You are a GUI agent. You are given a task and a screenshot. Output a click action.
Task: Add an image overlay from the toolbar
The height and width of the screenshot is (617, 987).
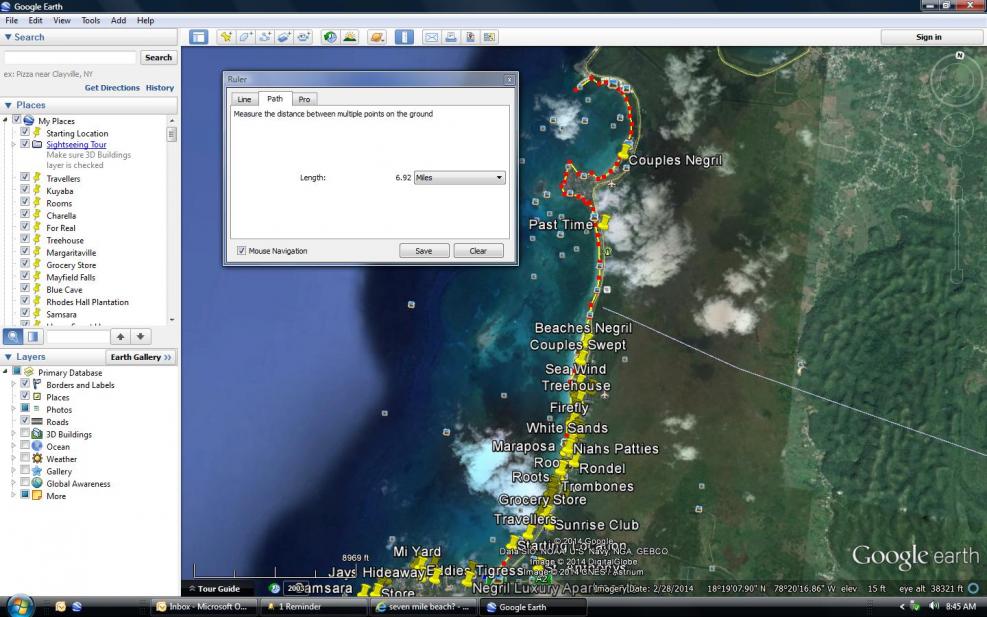284,37
